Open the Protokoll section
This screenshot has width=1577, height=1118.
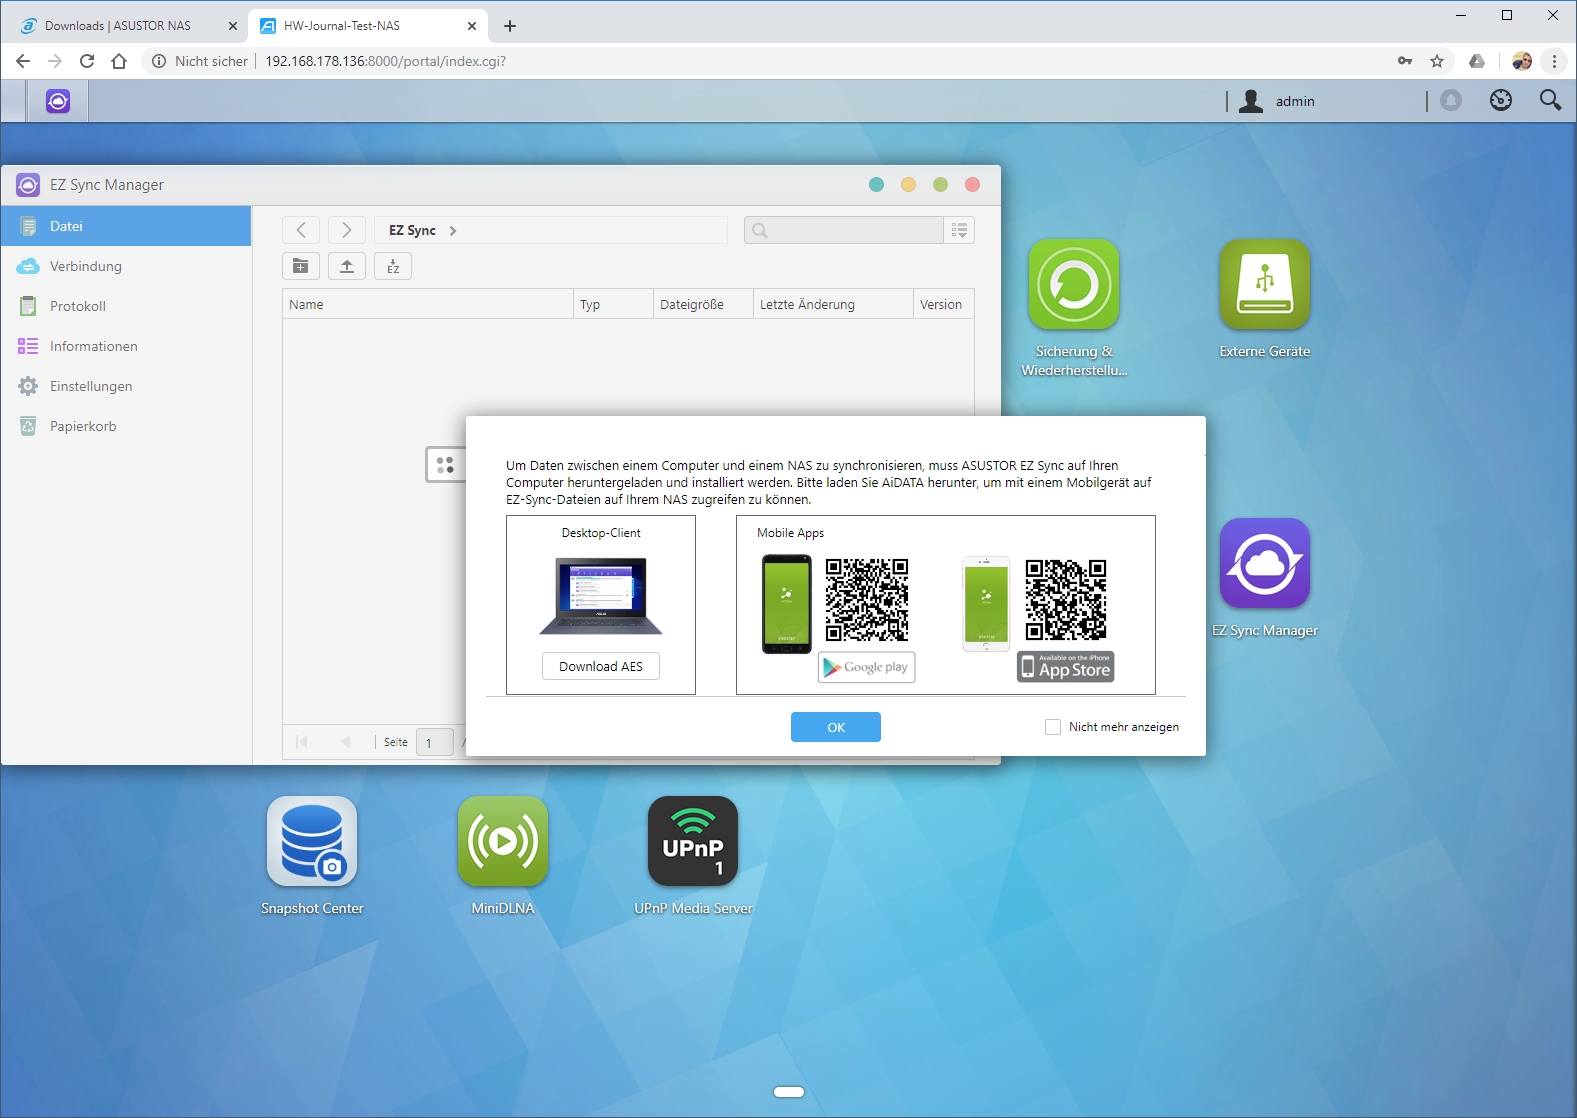[126, 306]
